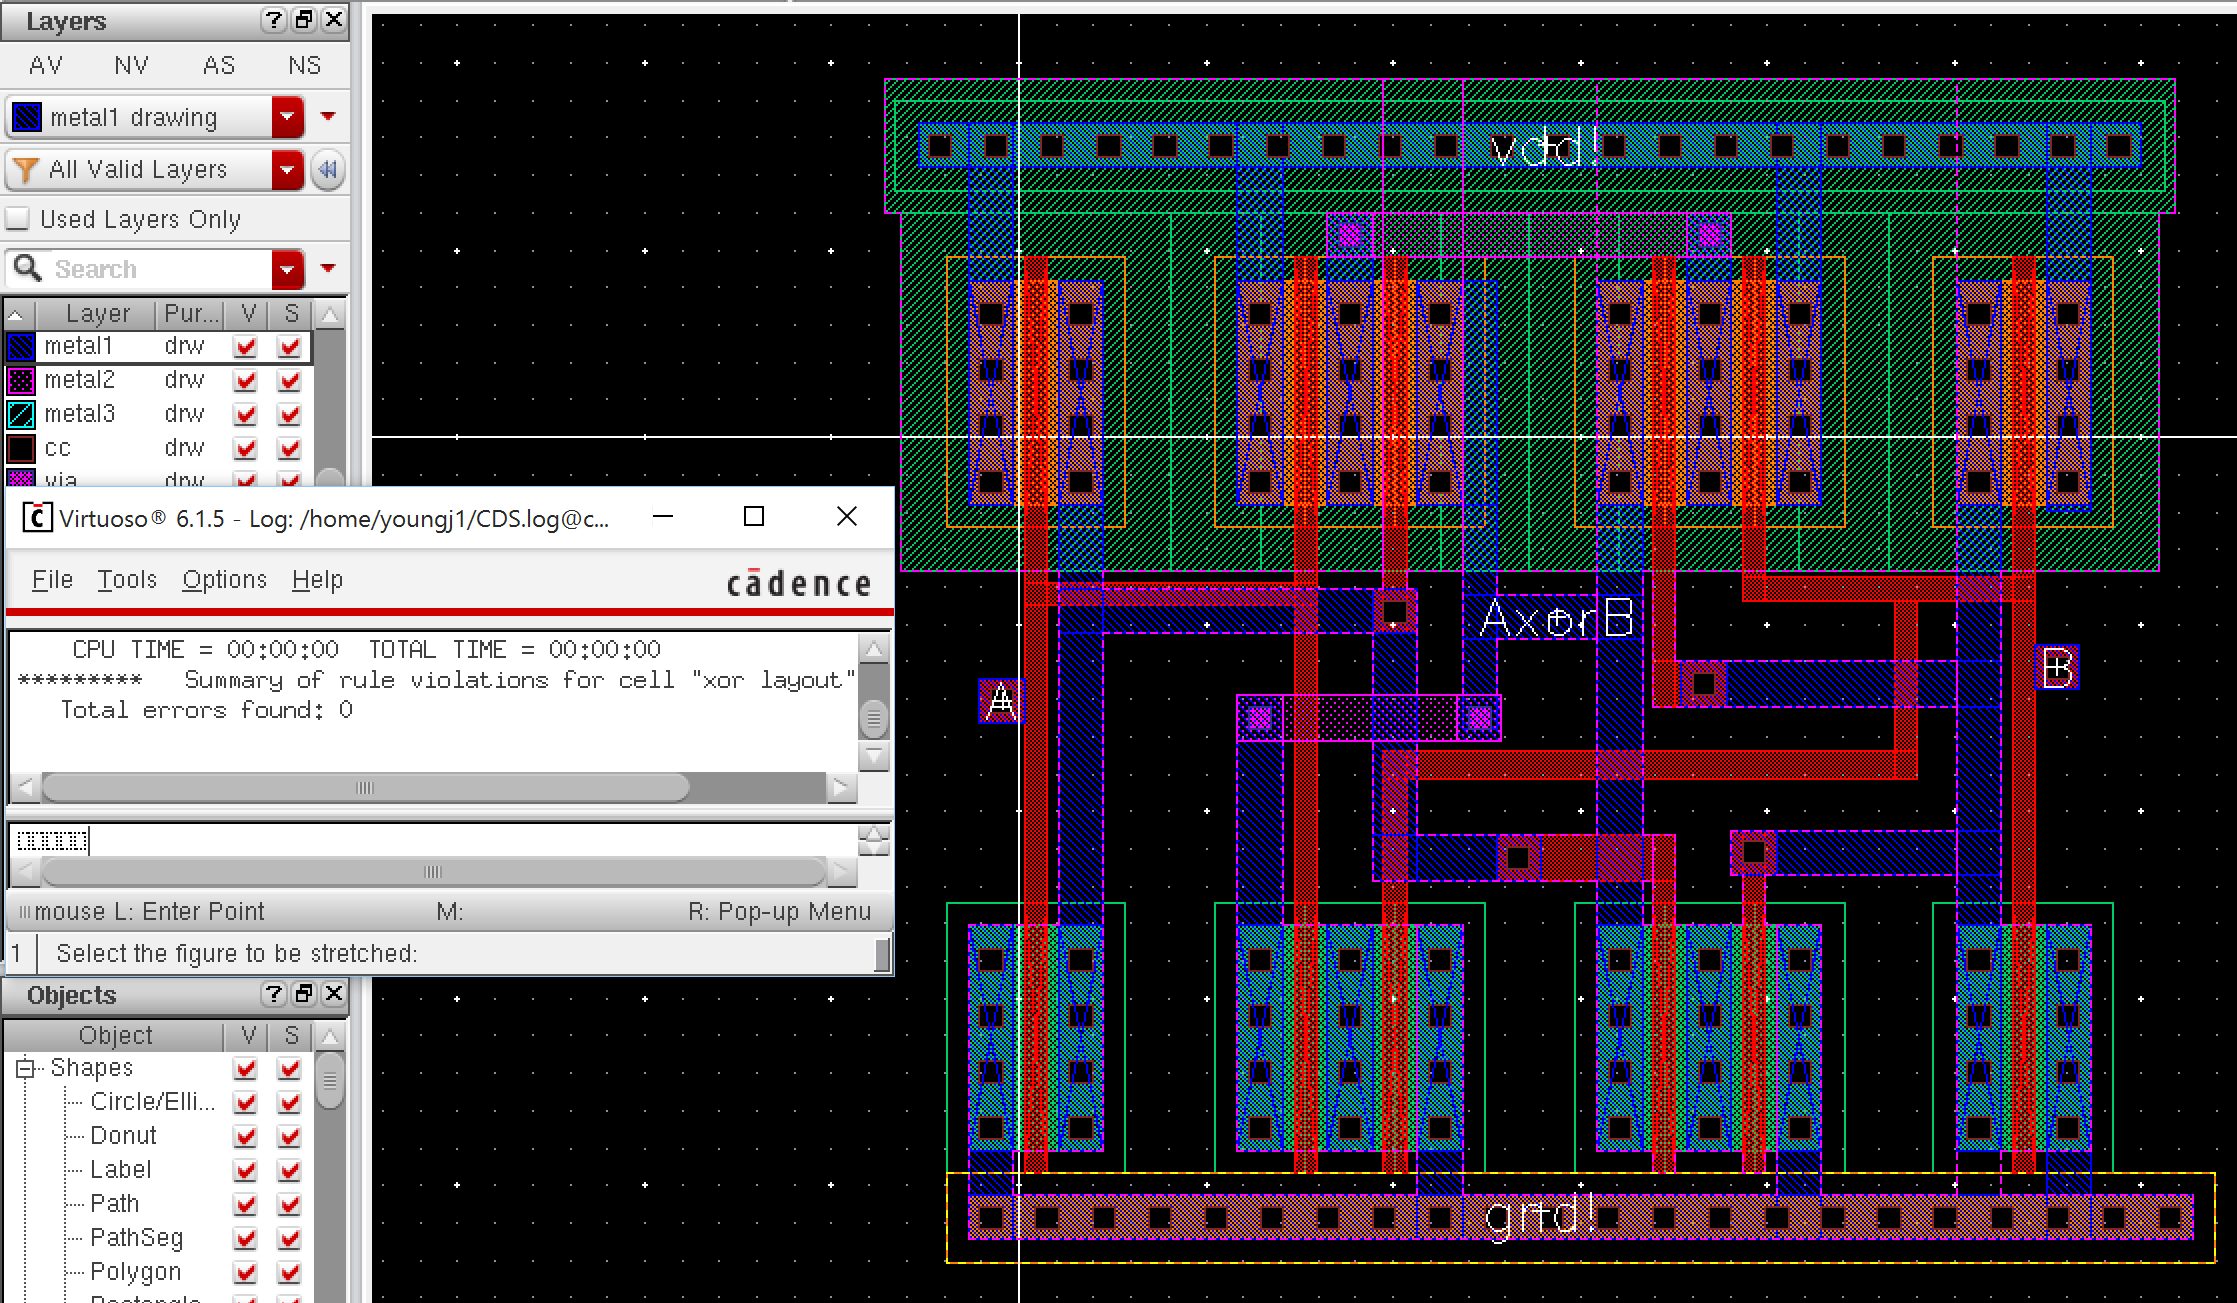Click the Layers panel help icon

[272, 20]
